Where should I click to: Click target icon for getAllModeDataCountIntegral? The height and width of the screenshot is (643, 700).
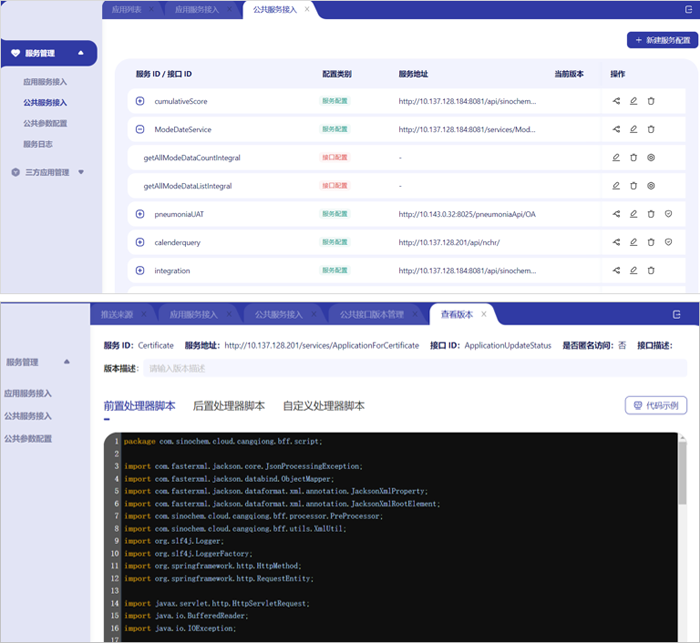pyautogui.click(x=651, y=158)
